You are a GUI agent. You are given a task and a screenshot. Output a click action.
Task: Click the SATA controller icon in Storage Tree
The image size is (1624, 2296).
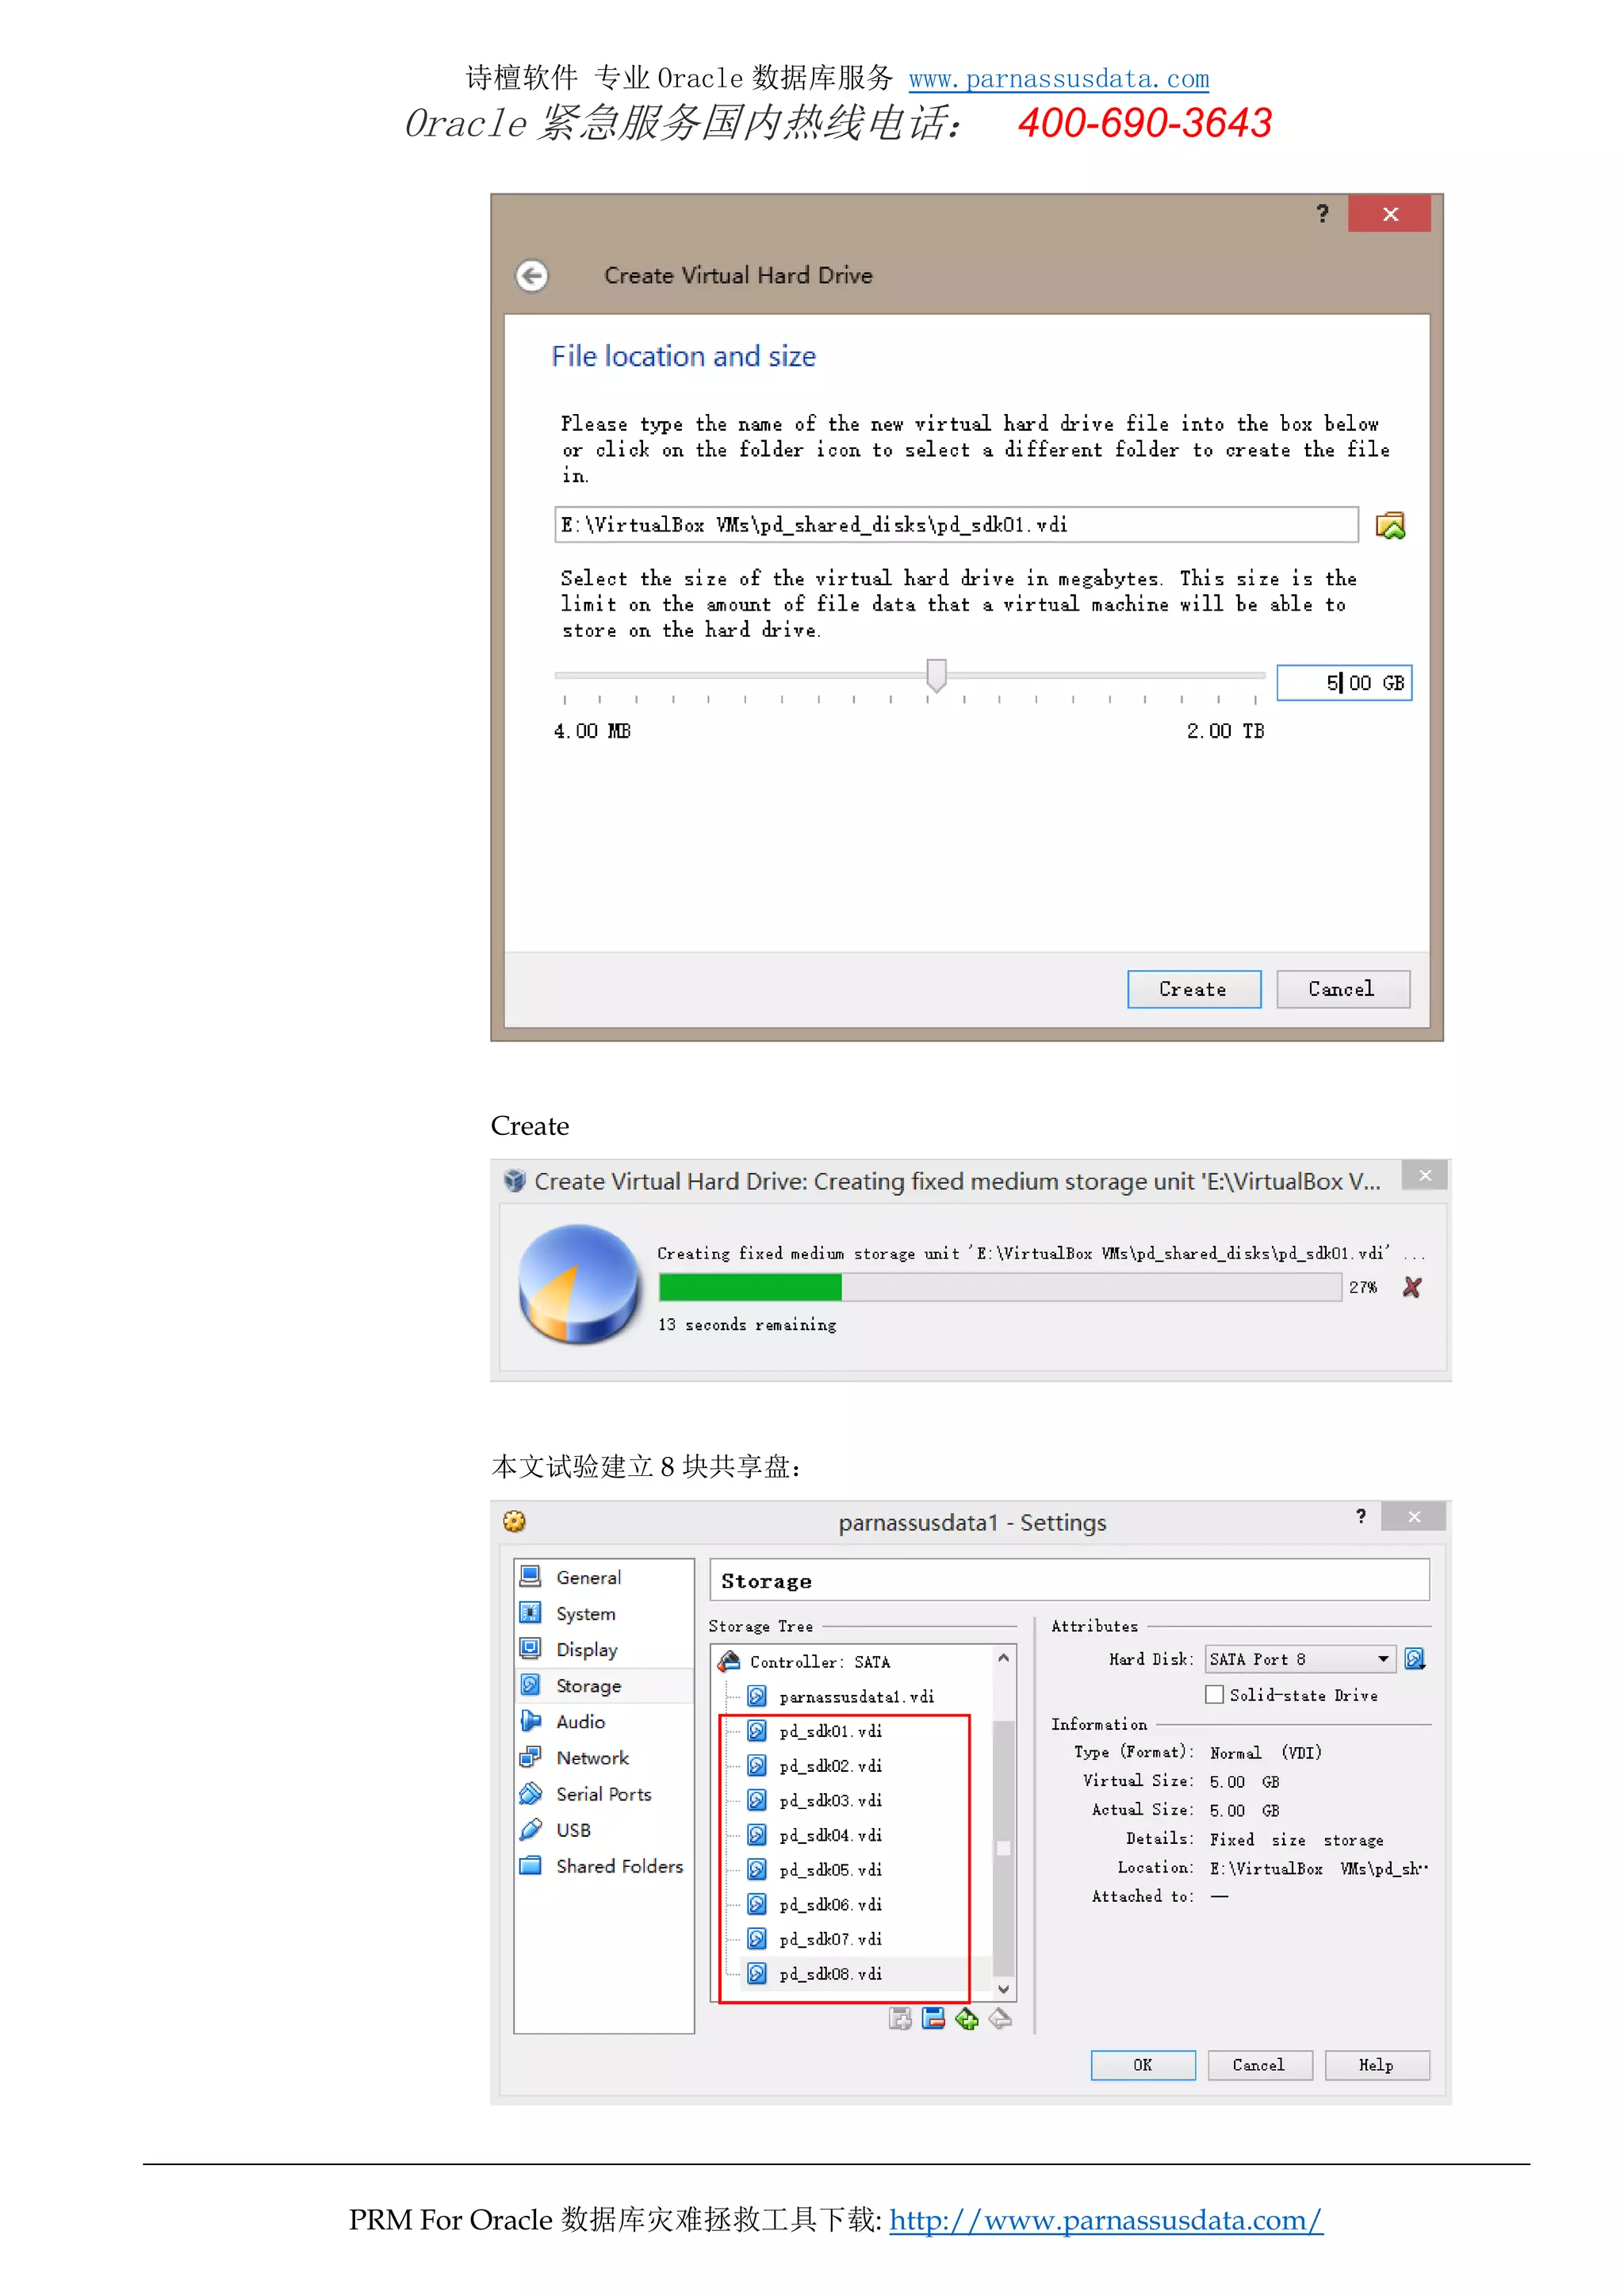[729, 1661]
